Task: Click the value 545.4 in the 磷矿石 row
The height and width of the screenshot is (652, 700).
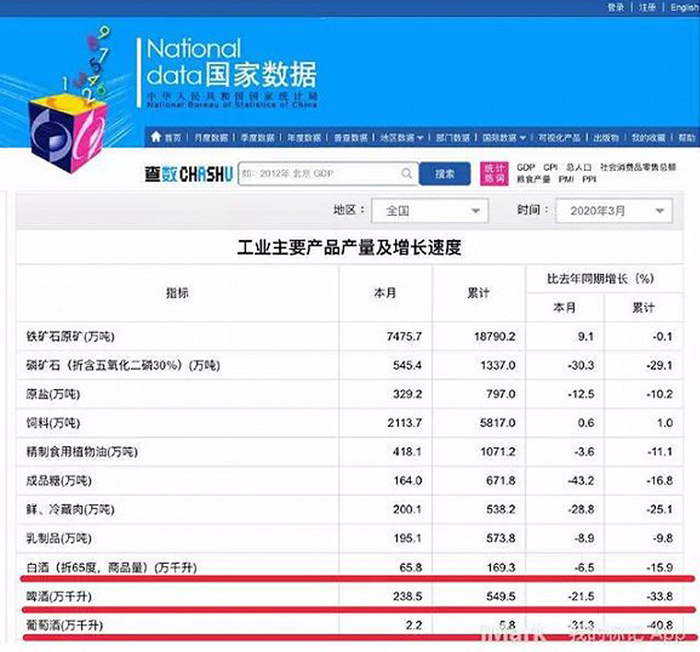Action: click(x=407, y=365)
